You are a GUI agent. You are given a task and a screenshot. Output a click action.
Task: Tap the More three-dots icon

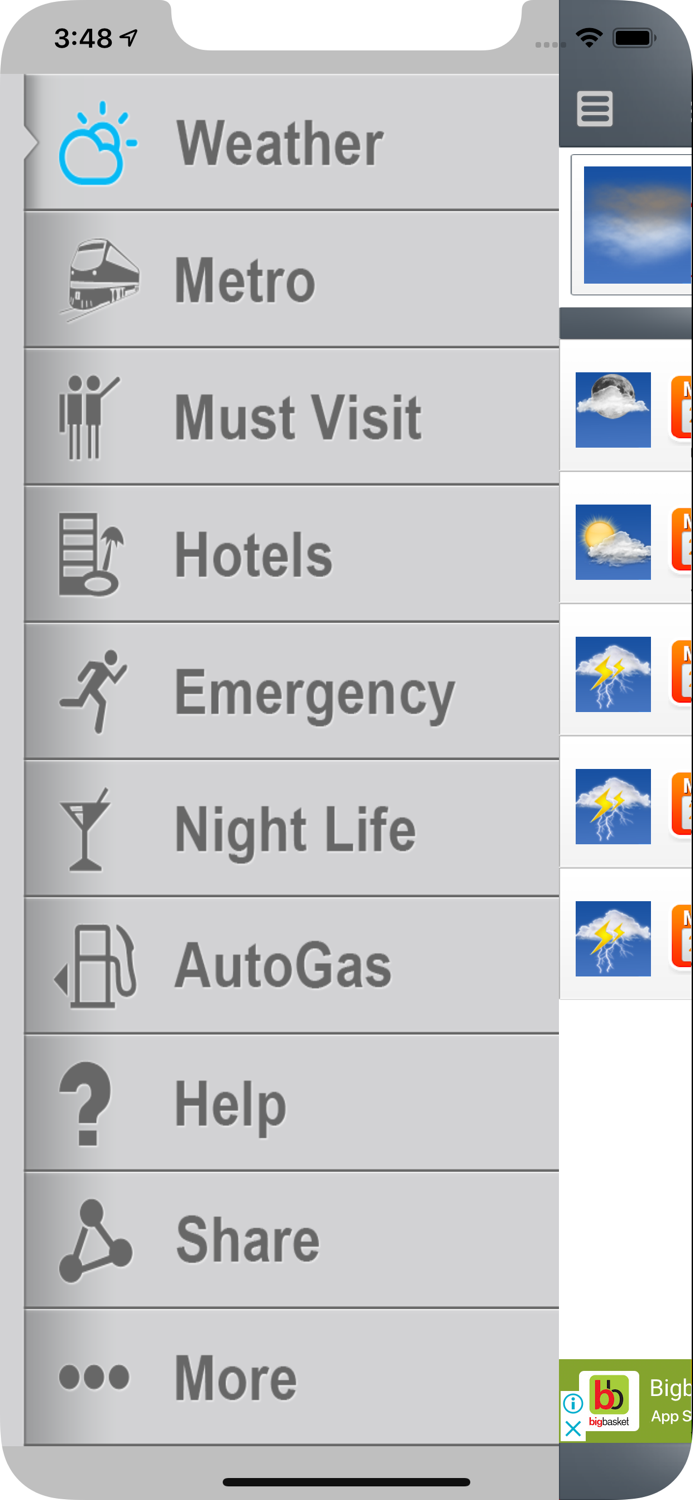coord(94,1378)
